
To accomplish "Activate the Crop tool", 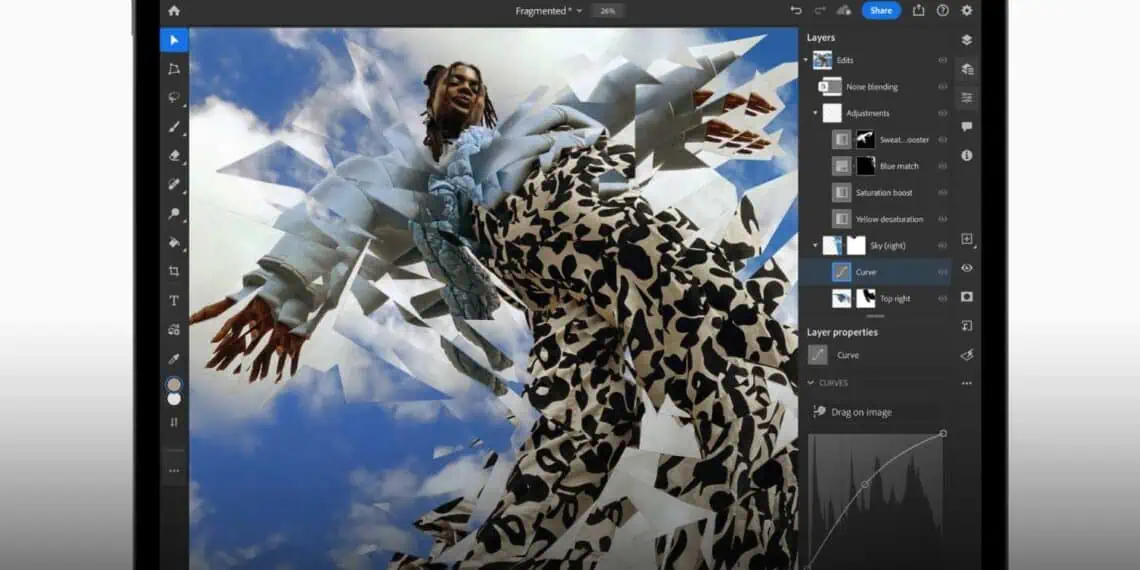I will pos(174,271).
